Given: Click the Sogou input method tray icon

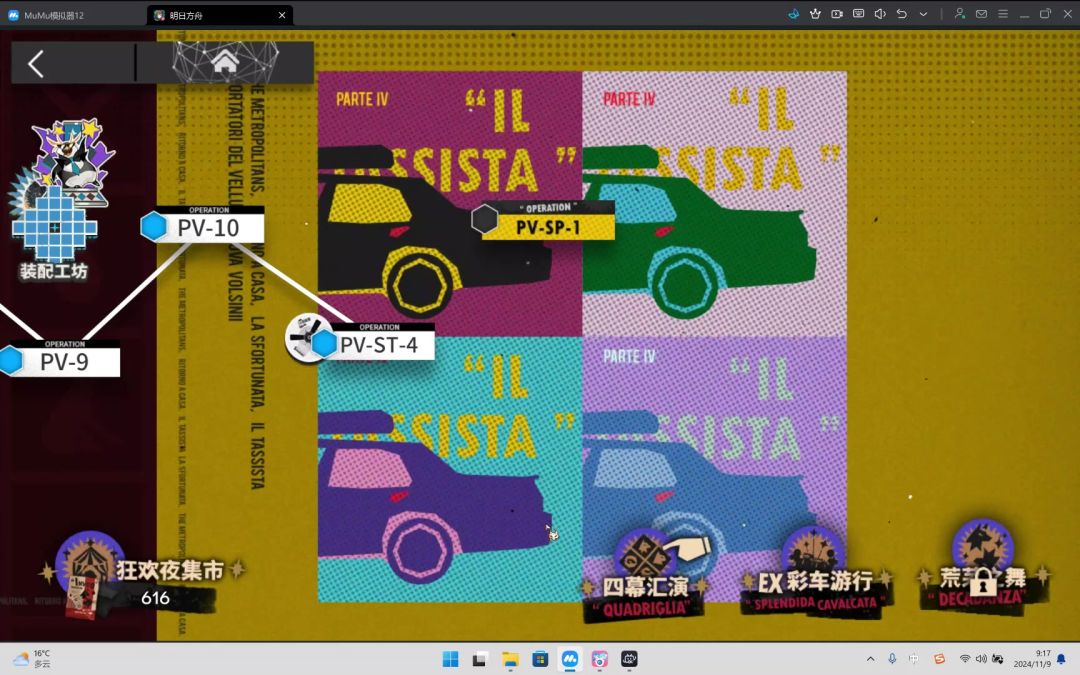Looking at the screenshot, I should tap(939, 659).
